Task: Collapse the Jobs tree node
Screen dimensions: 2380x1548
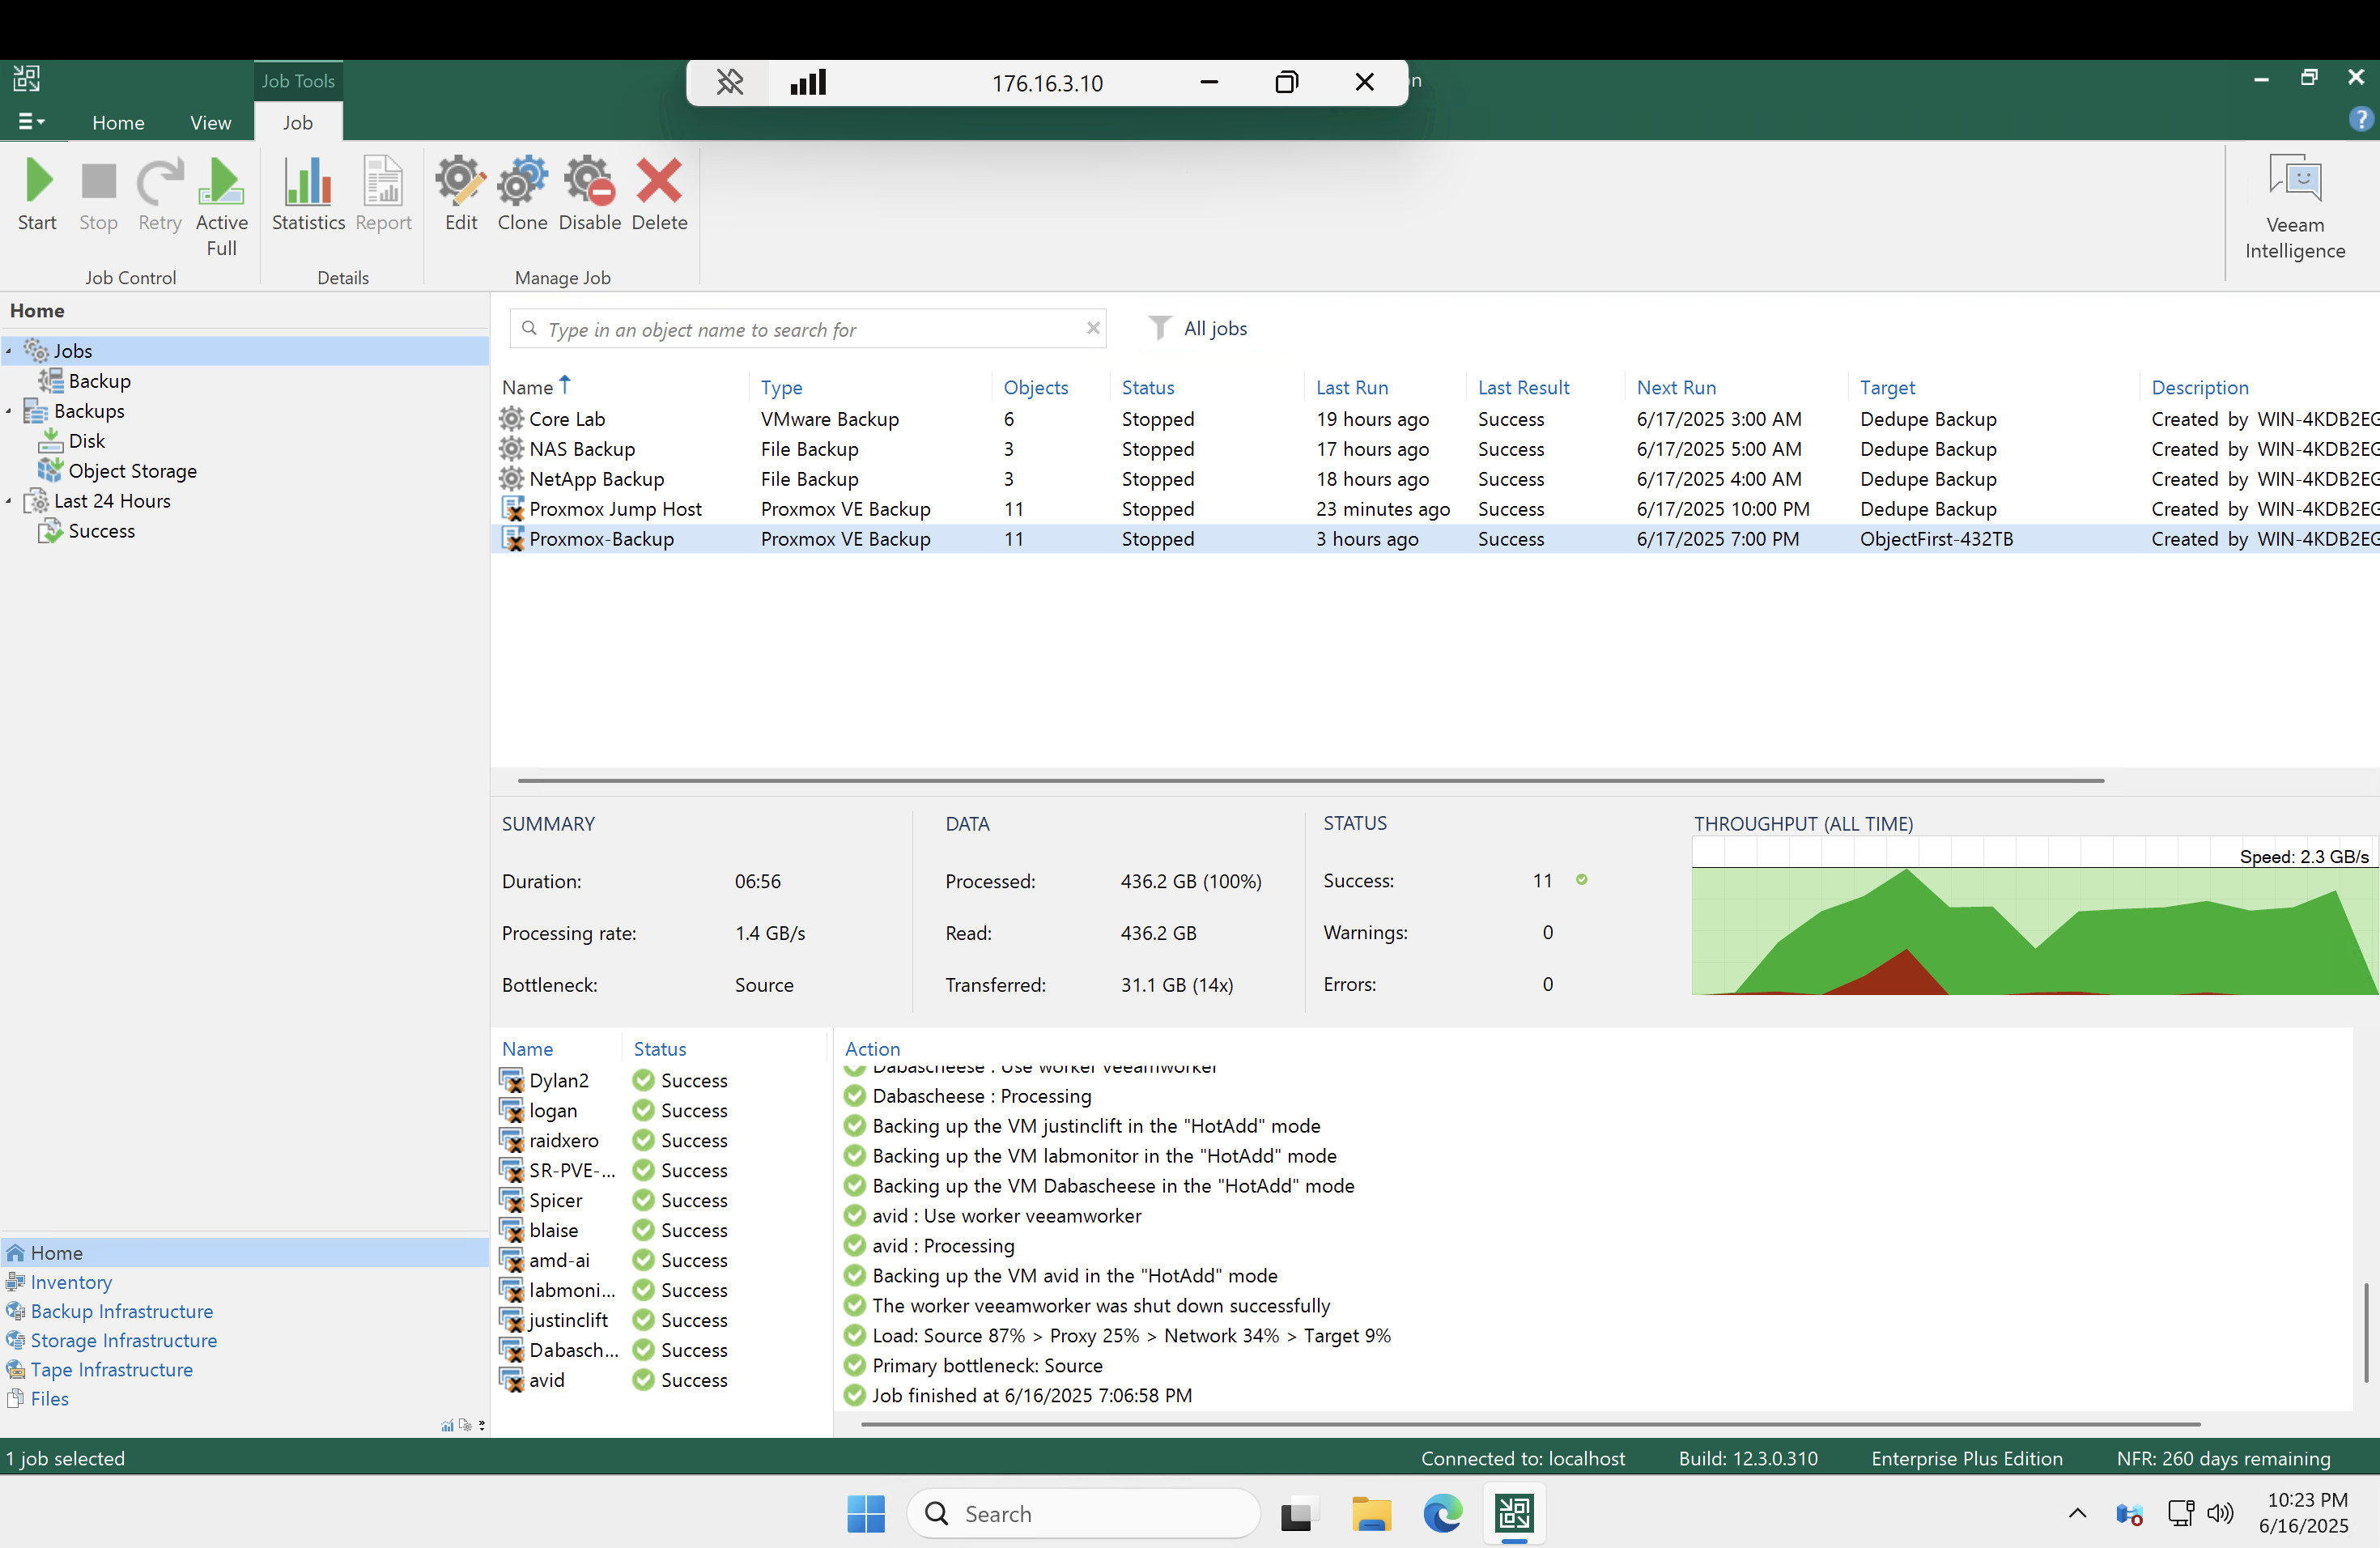Action: (x=9, y=351)
